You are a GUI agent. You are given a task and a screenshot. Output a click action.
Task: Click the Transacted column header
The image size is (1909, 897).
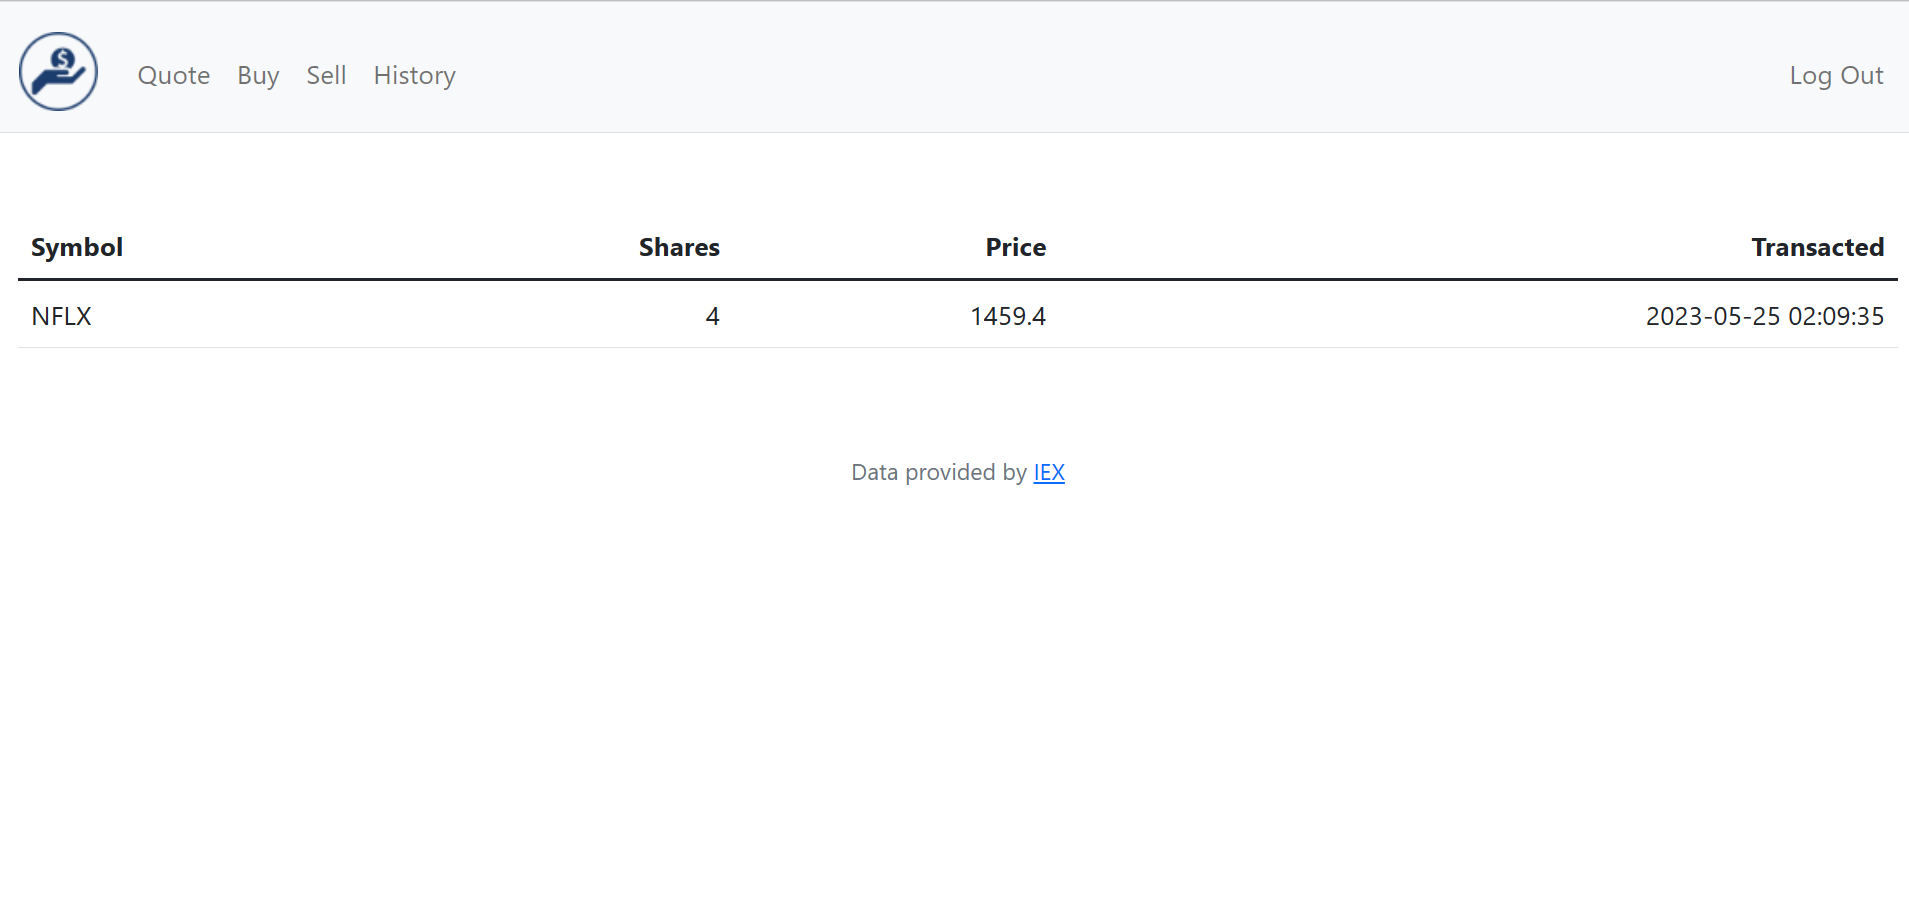[1817, 248]
